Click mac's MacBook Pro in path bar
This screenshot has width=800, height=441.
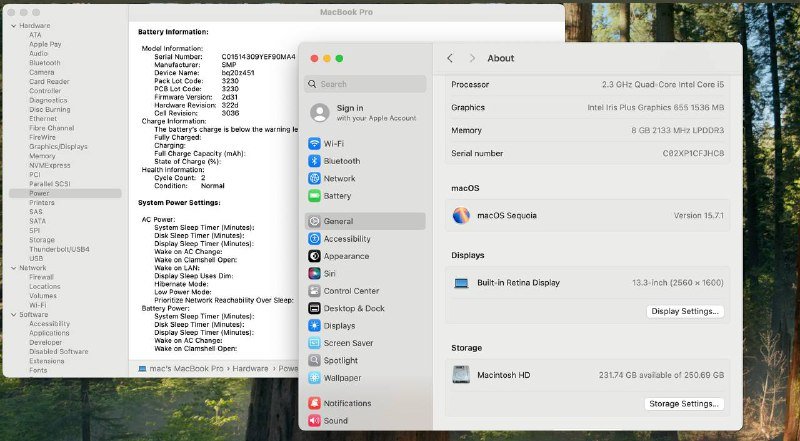(186, 368)
